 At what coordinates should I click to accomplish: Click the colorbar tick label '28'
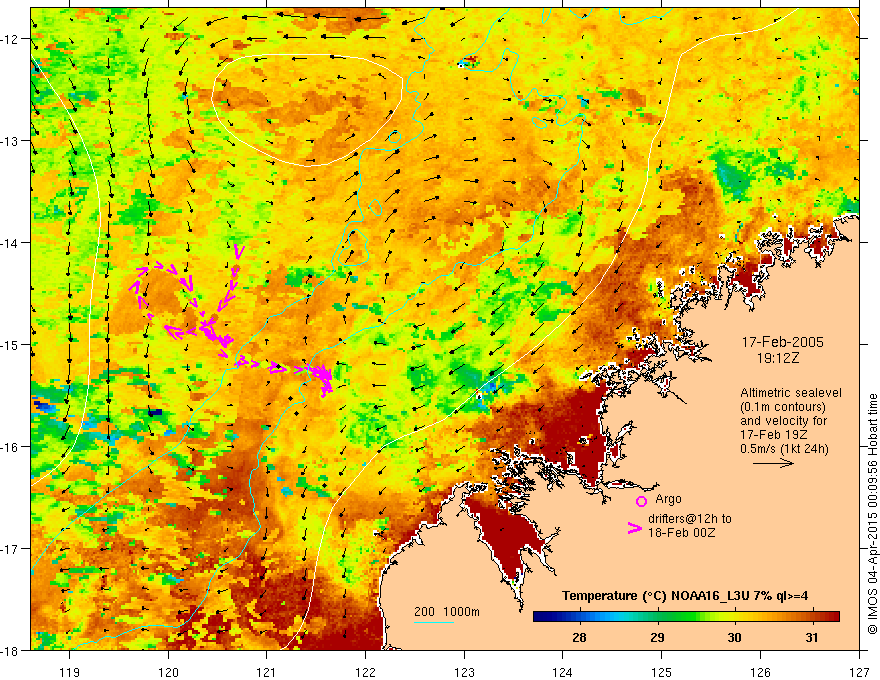coord(579,637)
